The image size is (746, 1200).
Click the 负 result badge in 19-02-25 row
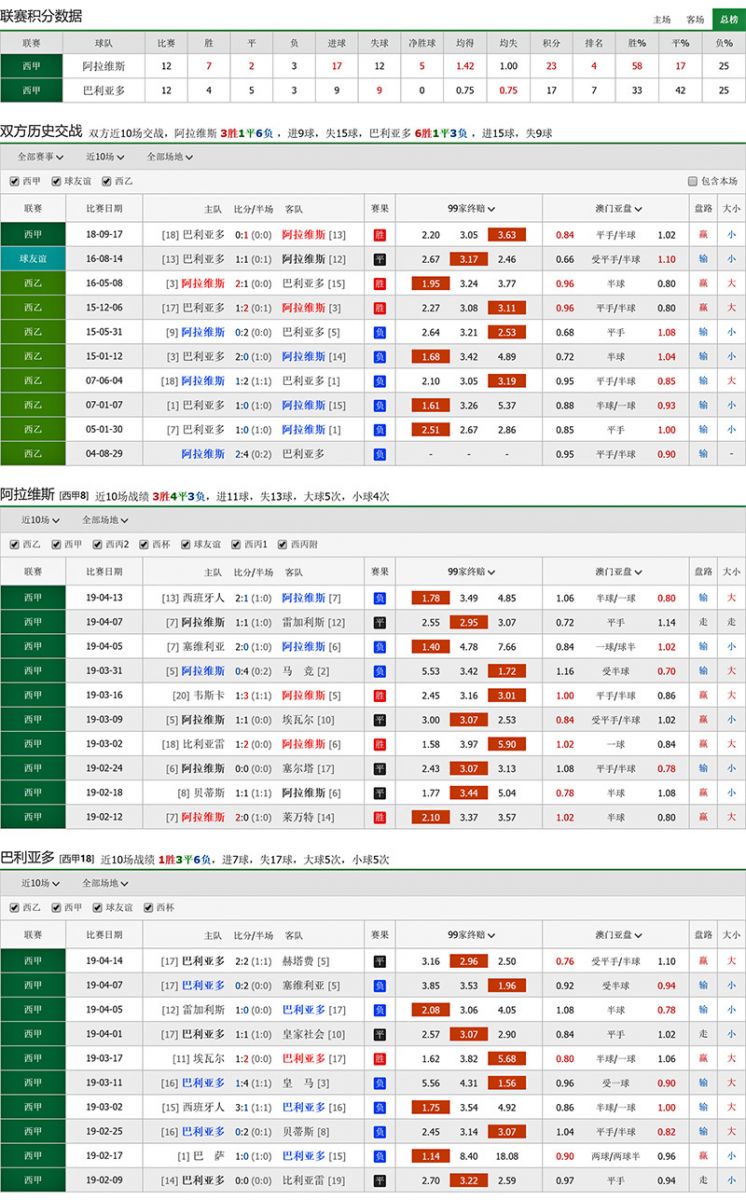[x=379, y=1131]
